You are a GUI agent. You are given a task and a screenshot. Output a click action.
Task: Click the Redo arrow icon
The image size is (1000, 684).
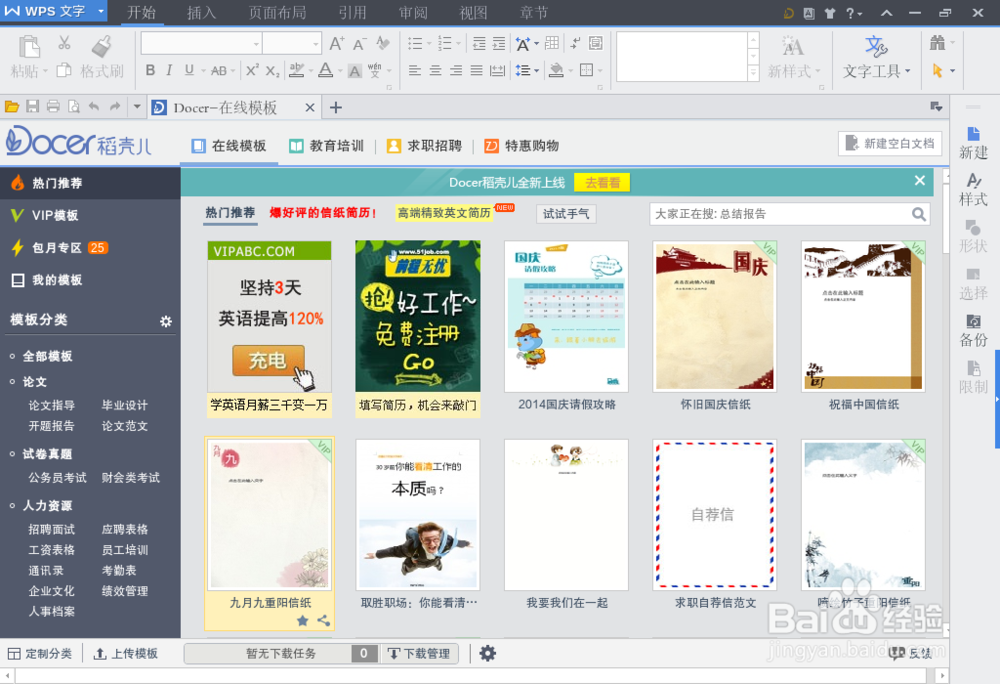[x=115, y=106]
